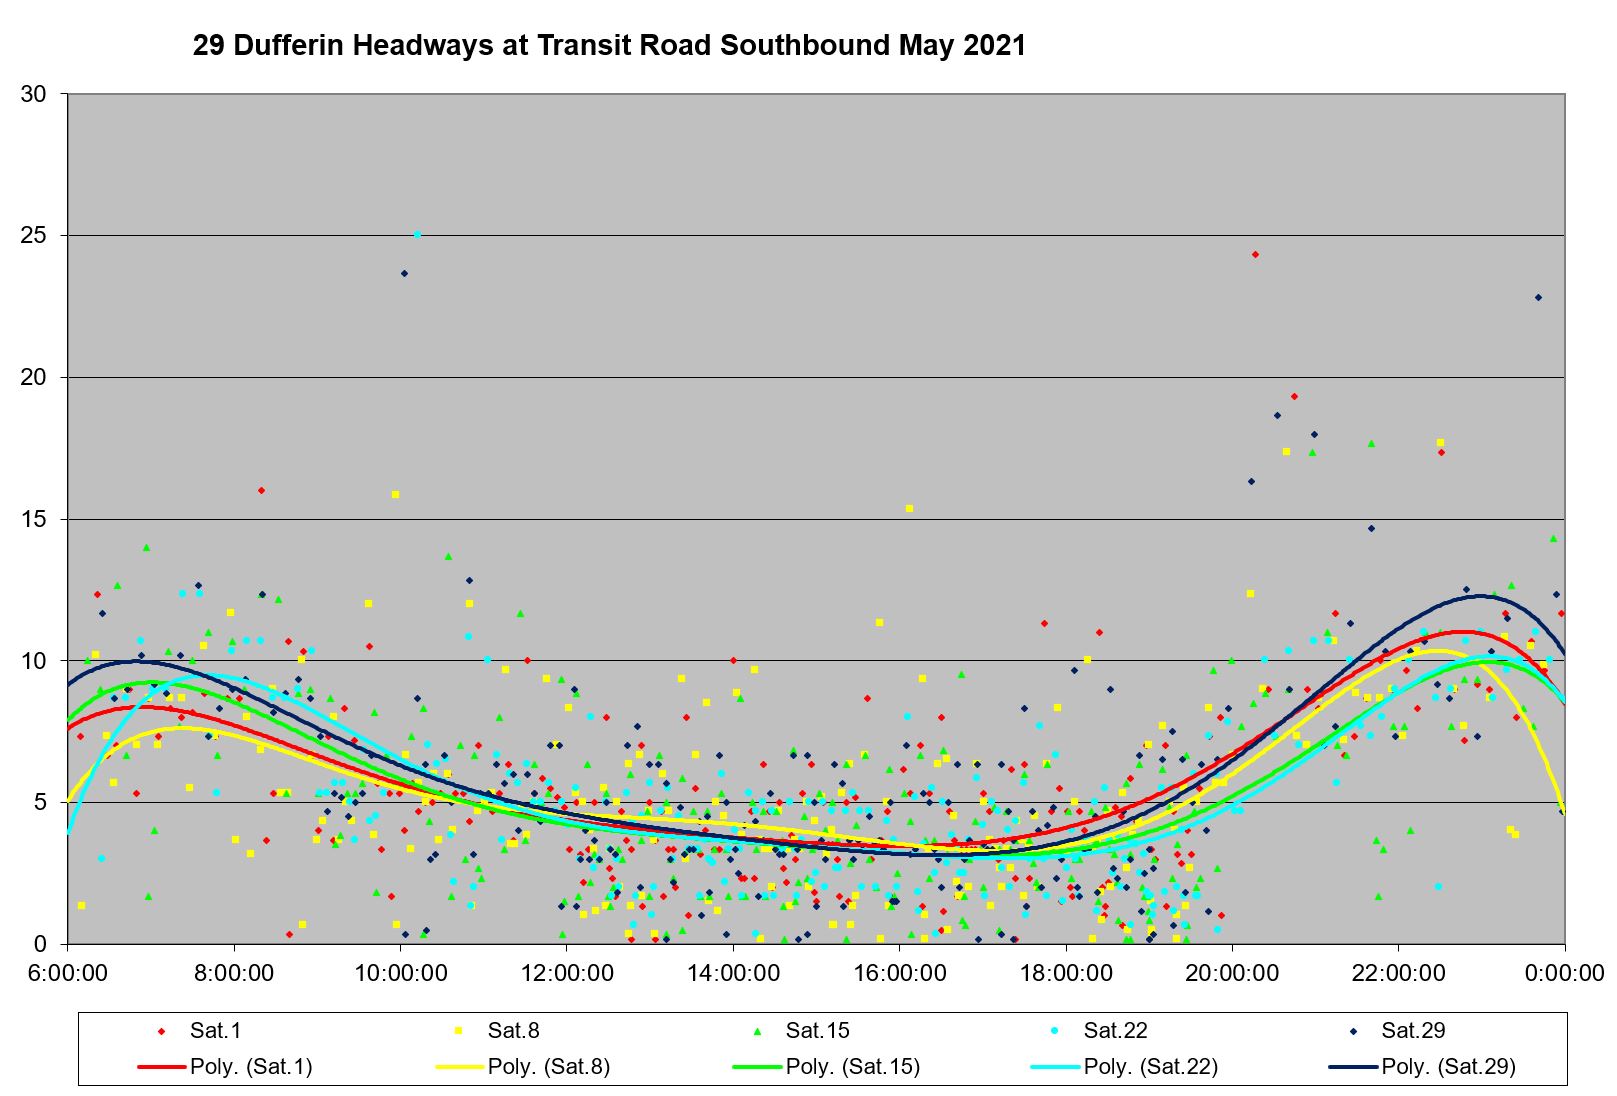Select the red outlier point above 24 minutes
The height and width of the screenshot is (1096, 1617).
pyautogui.click(x=1255, y=254)
